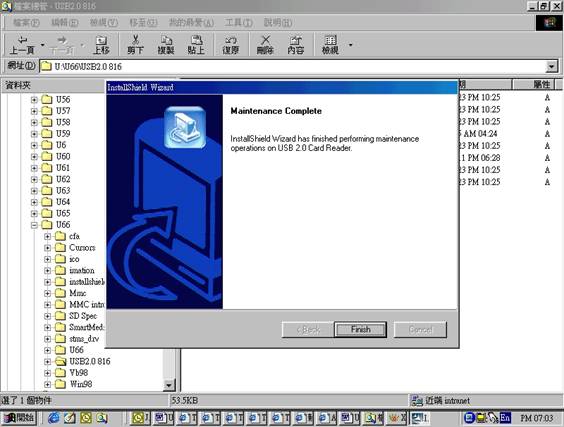Open the 我的最愛 (A) menu
This screenshot has height=427, width=564.
click(x=191, y=23)
